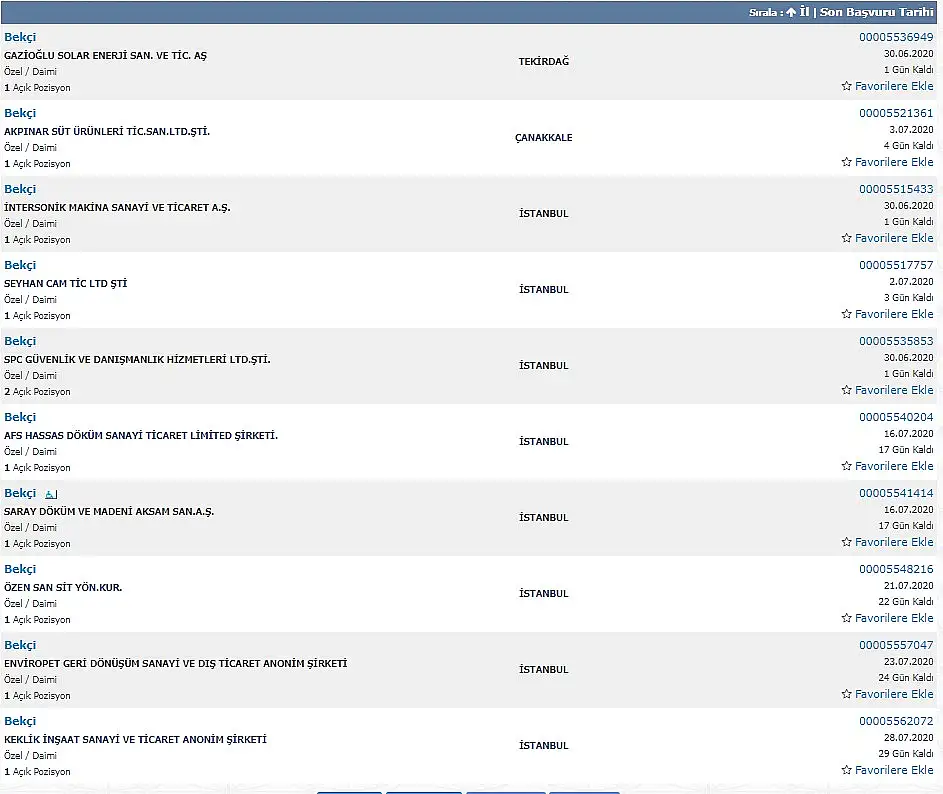Select job ID 00005517757
Viewport: 943px width, 794px height.
click(896, 265)
